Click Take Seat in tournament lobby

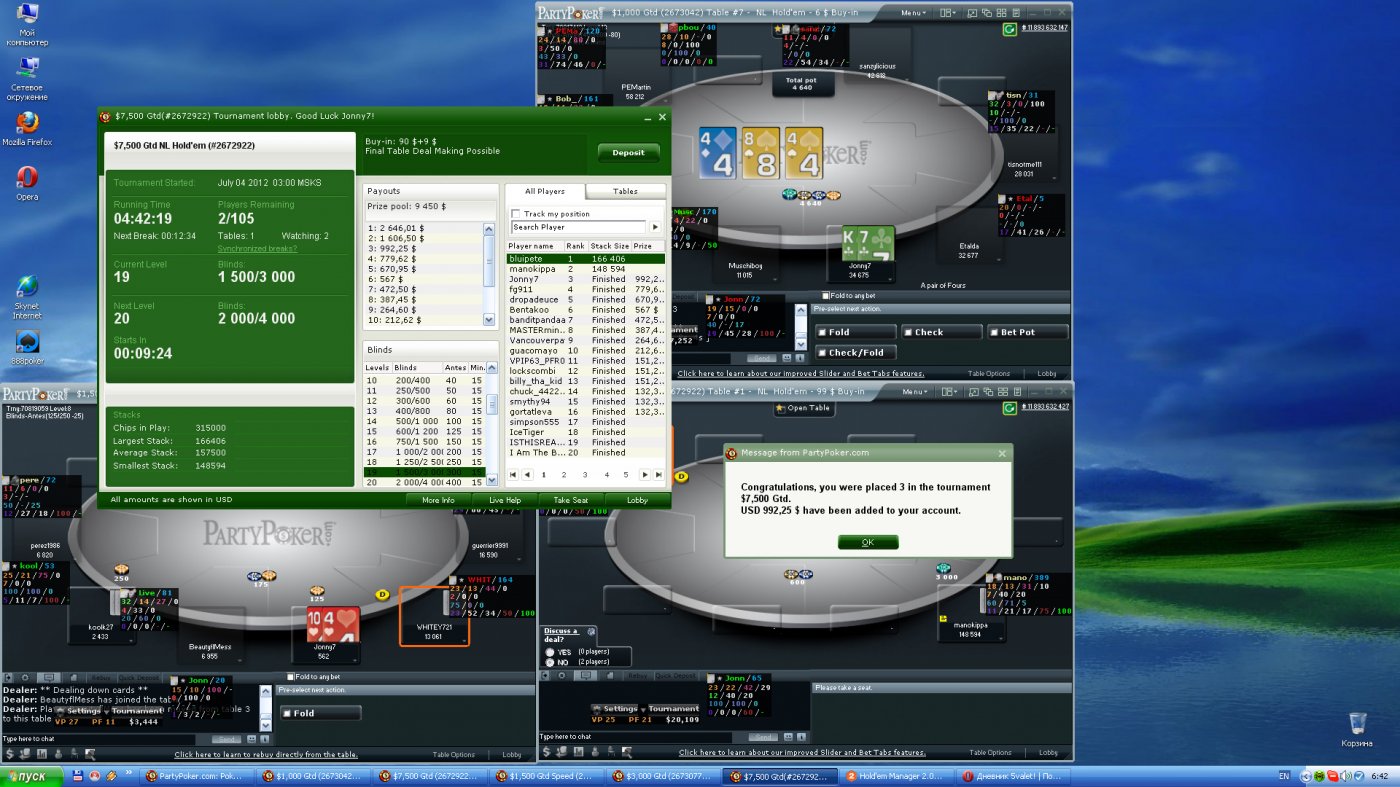point(570,500)
